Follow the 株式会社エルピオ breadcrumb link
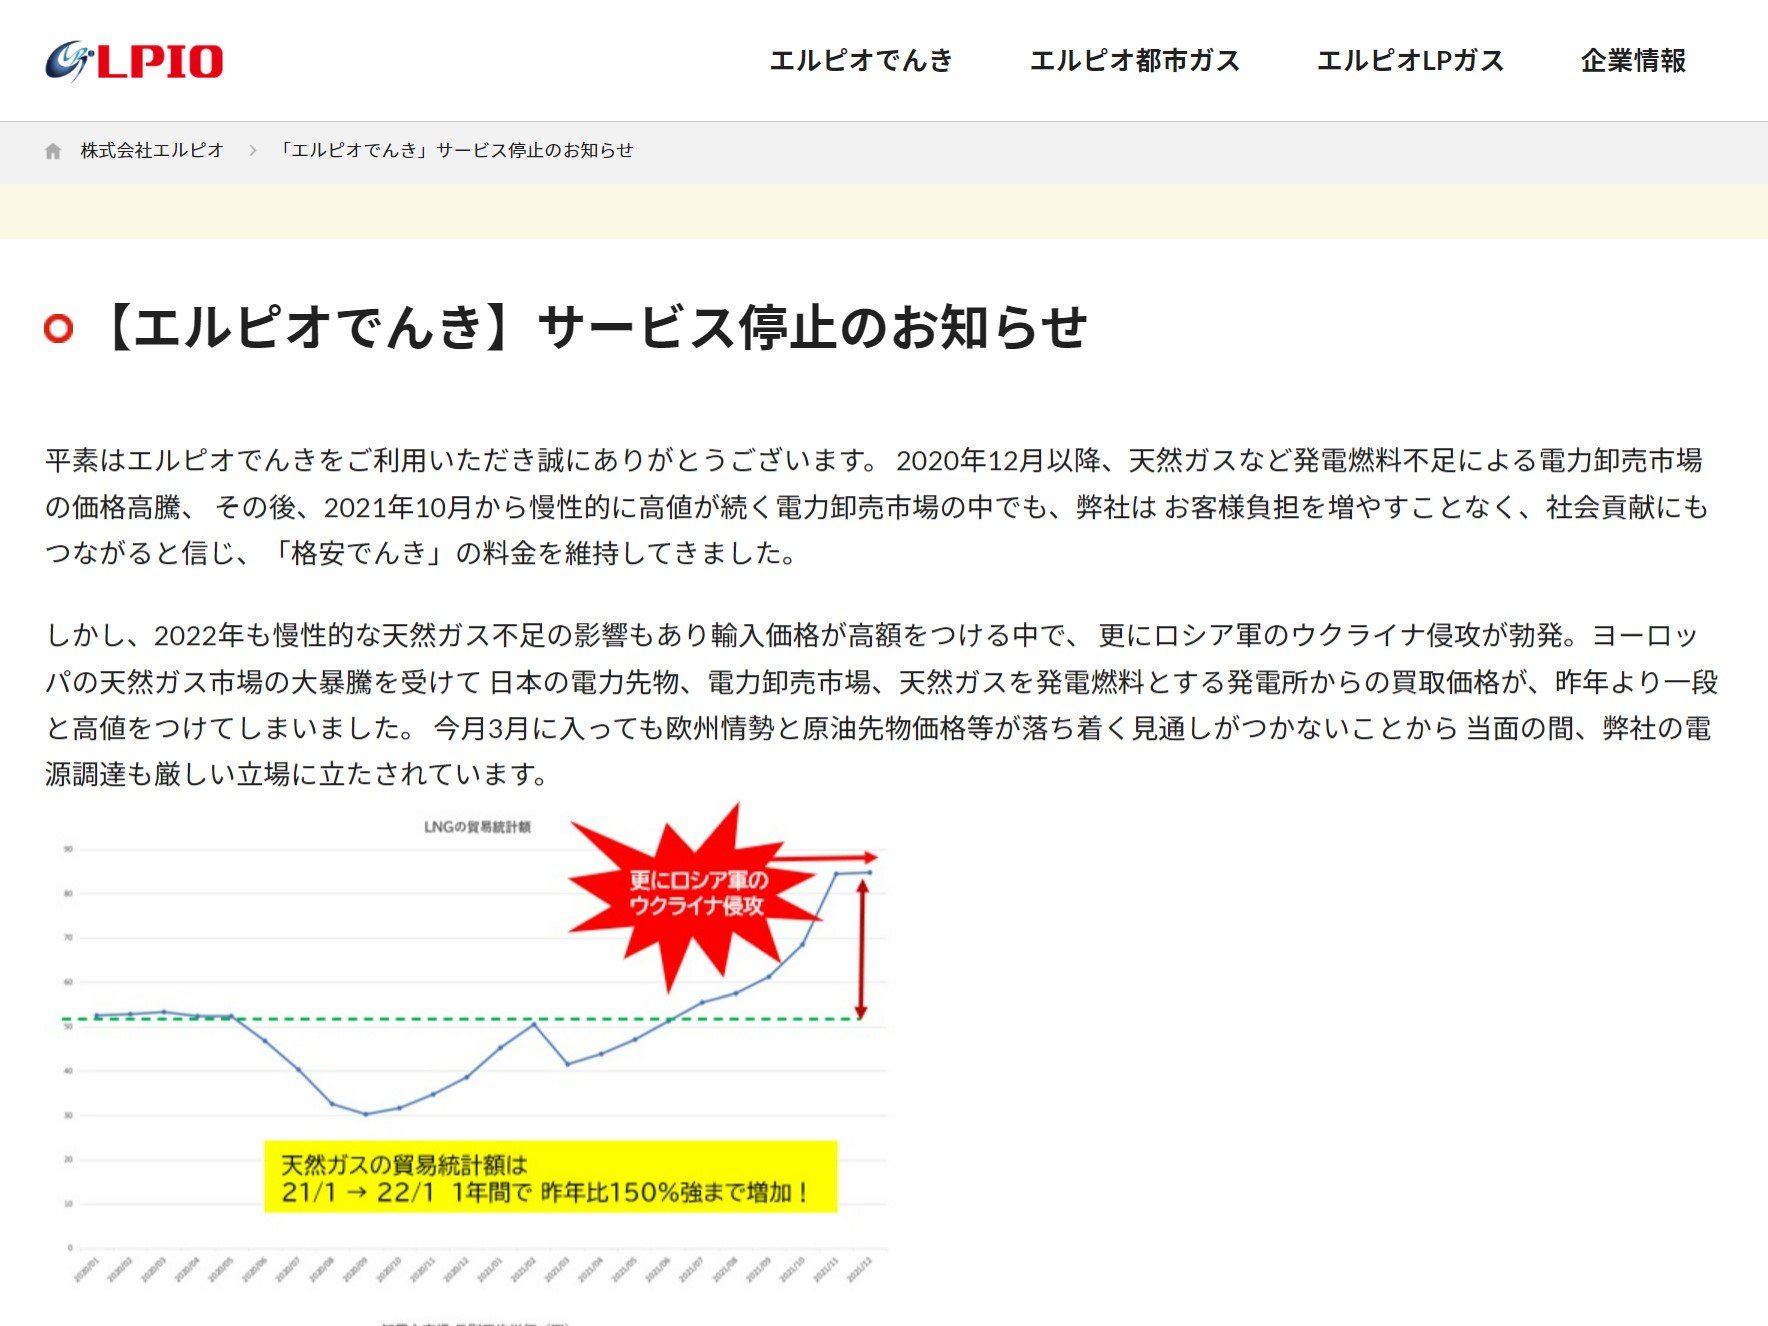Image resolution: width=1768 pixels, height=1326 pixels. coord(152,151)
